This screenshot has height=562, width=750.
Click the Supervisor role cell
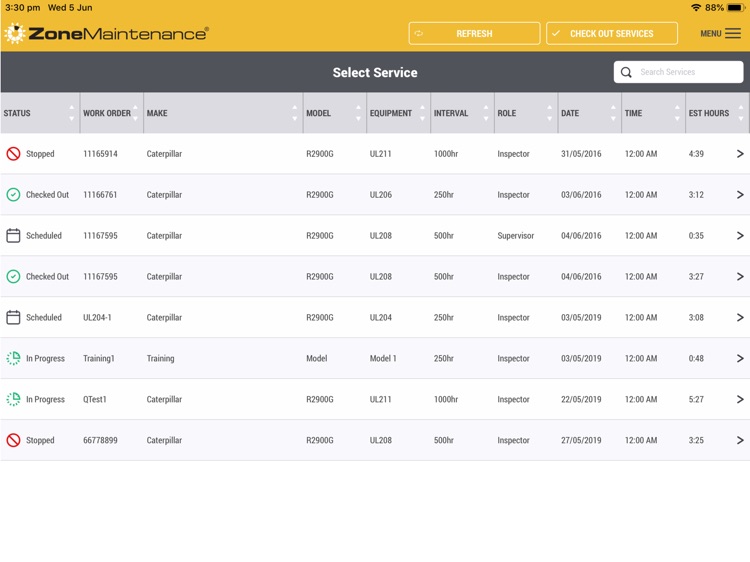click(x=516, y=235)
